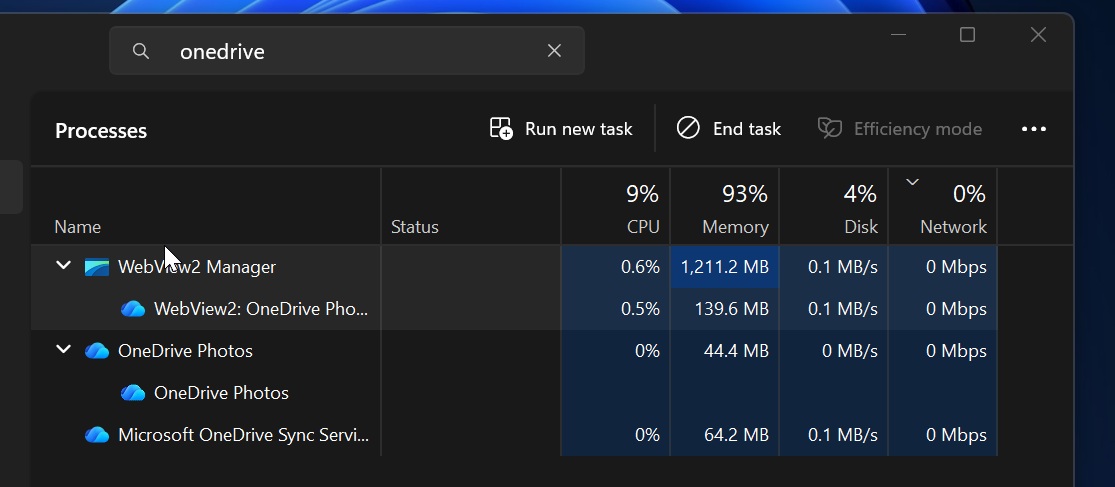This screenshot has height=487, width=1115.
Task: Sort processes by Memory column
Action: [725, 207]
